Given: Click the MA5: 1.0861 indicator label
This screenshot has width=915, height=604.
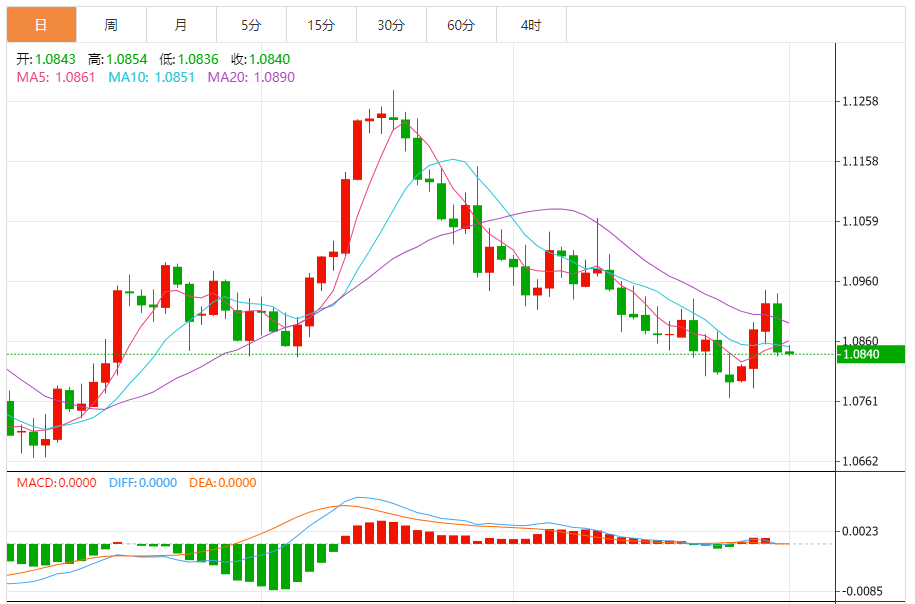Looking at the screenshot, I should click(x=56, y=78).
